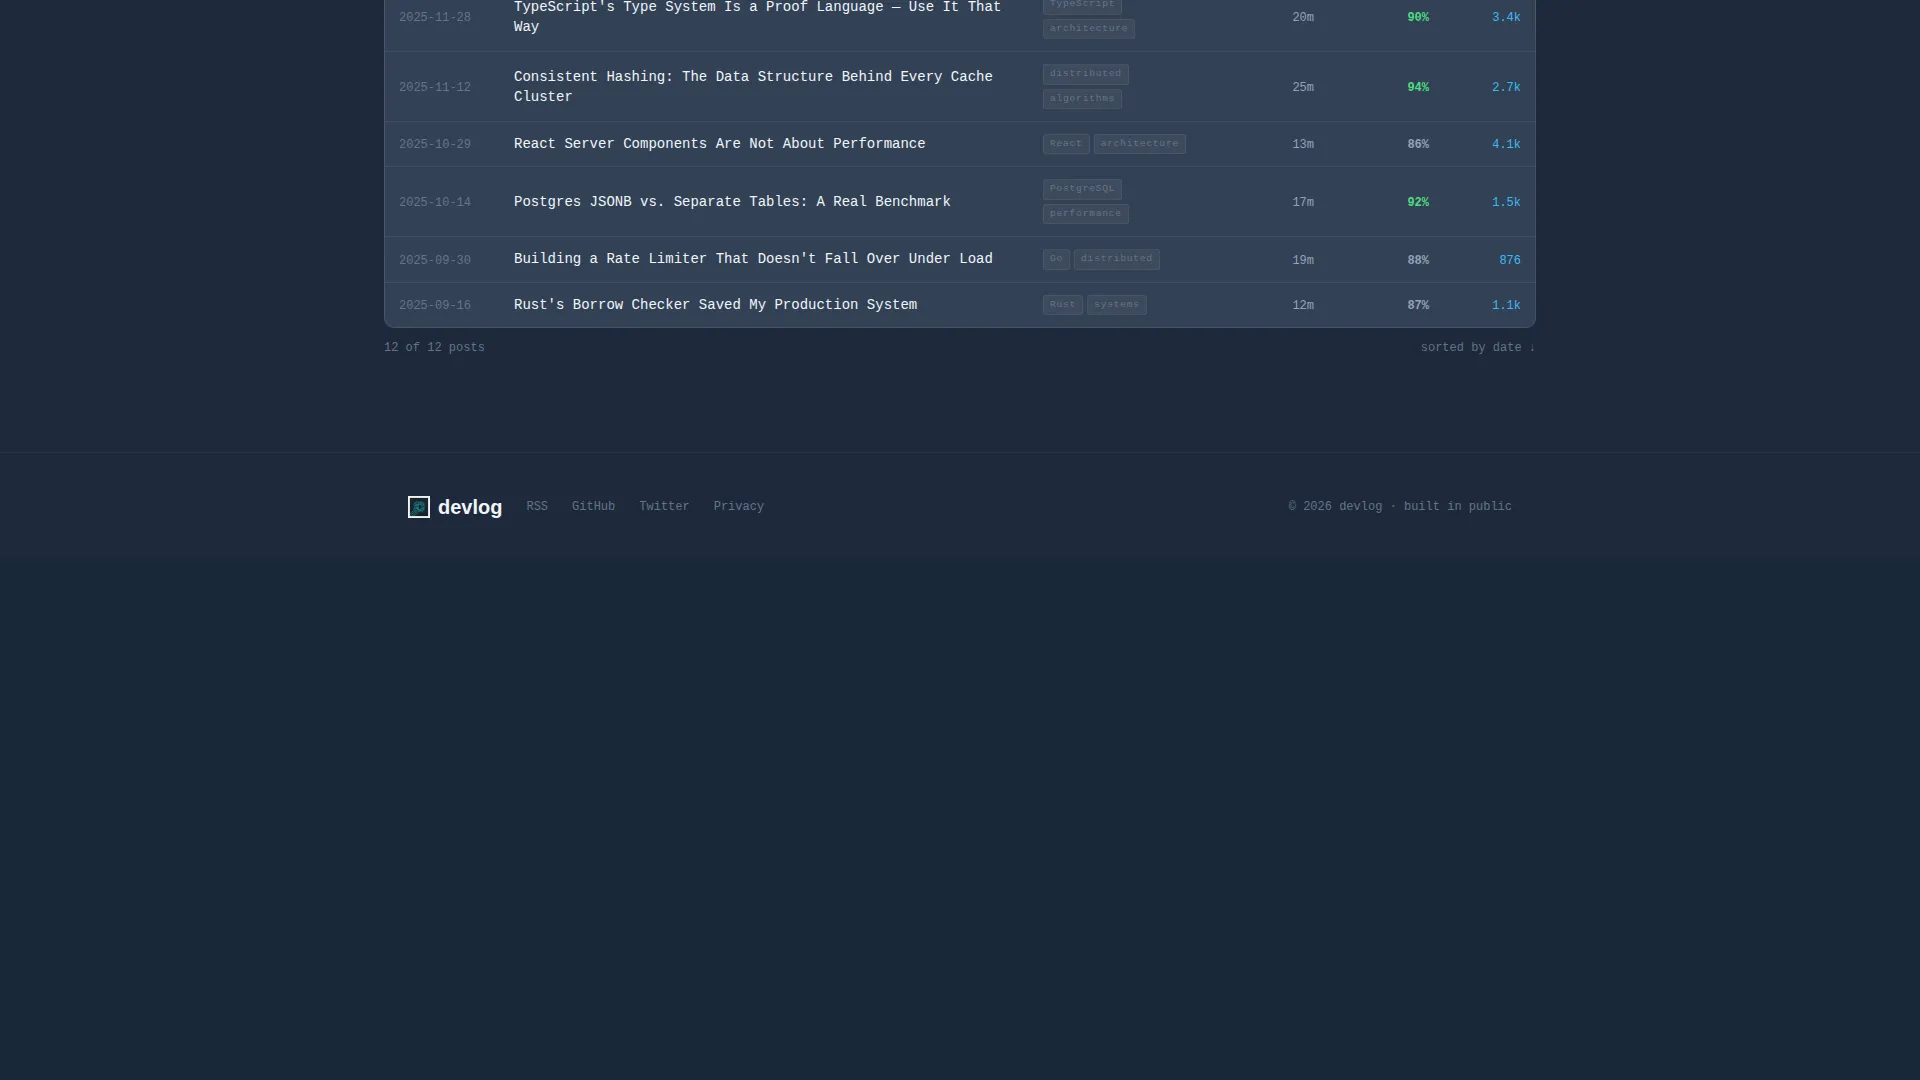Click the date 2025-11-12

pos(435,88)
